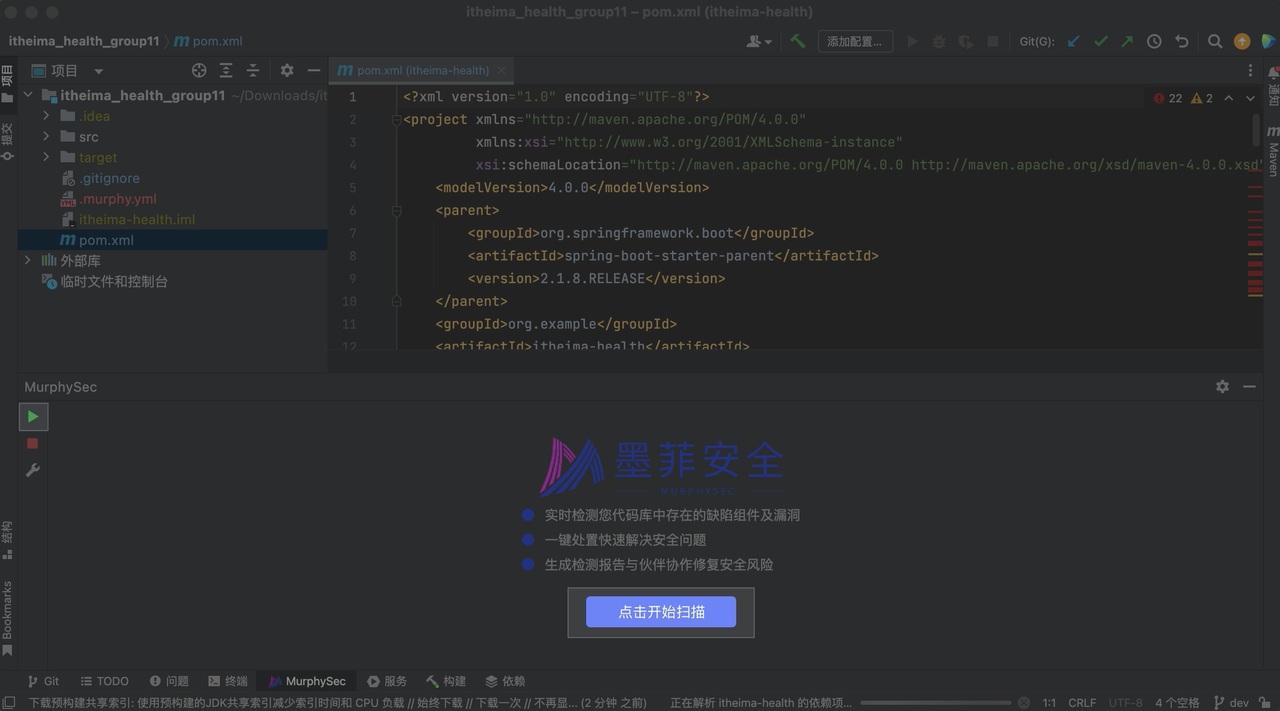Image resolution: width=1280 pixels, height=711 pixels.
Task: Click the 添加配置 button
Action: pyautogui.click(x=854, y=41)
